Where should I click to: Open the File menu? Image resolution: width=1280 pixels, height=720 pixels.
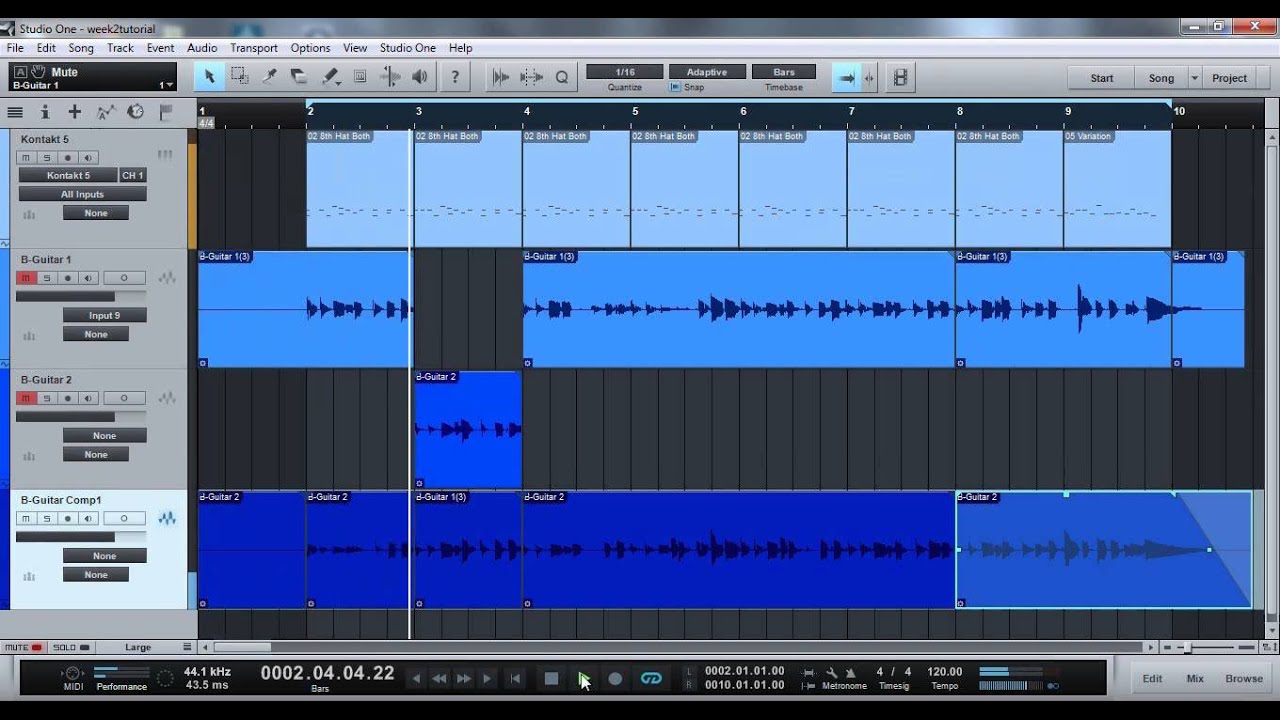[x=15, y=48]
